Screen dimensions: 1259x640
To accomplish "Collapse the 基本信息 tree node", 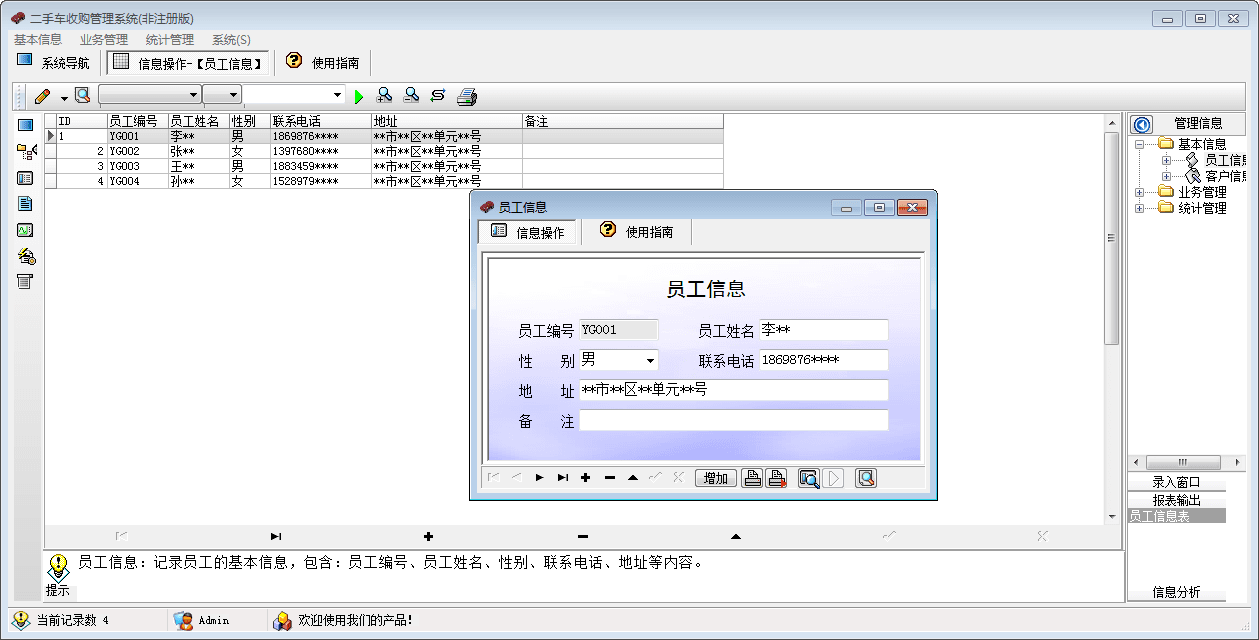I will point(1140,144).
